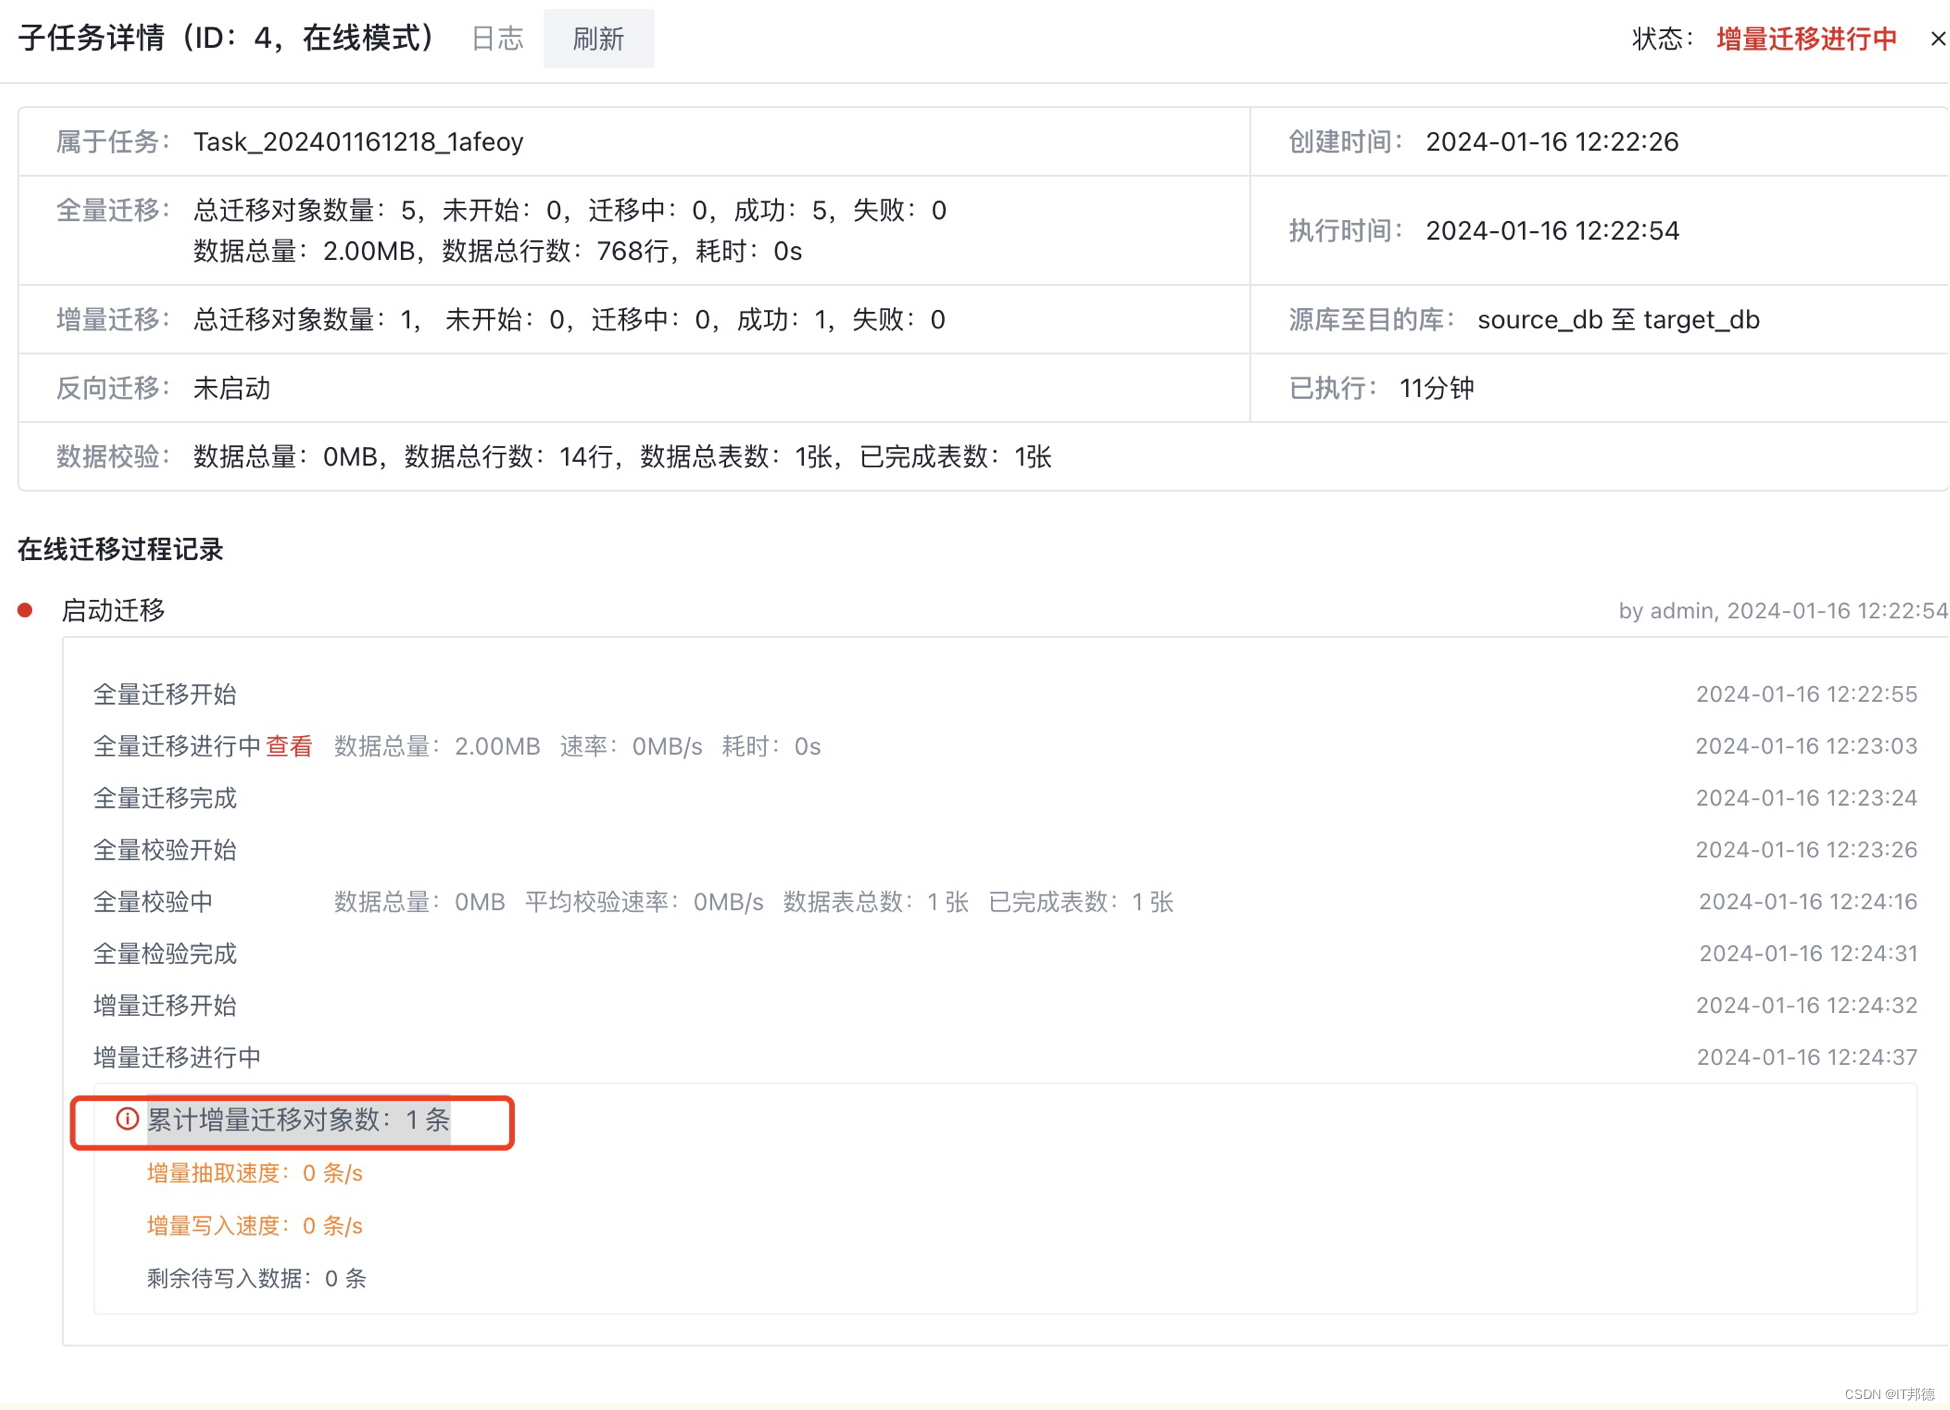
Task: Close the subtask detail panel
Action: tap(1937, 39)
